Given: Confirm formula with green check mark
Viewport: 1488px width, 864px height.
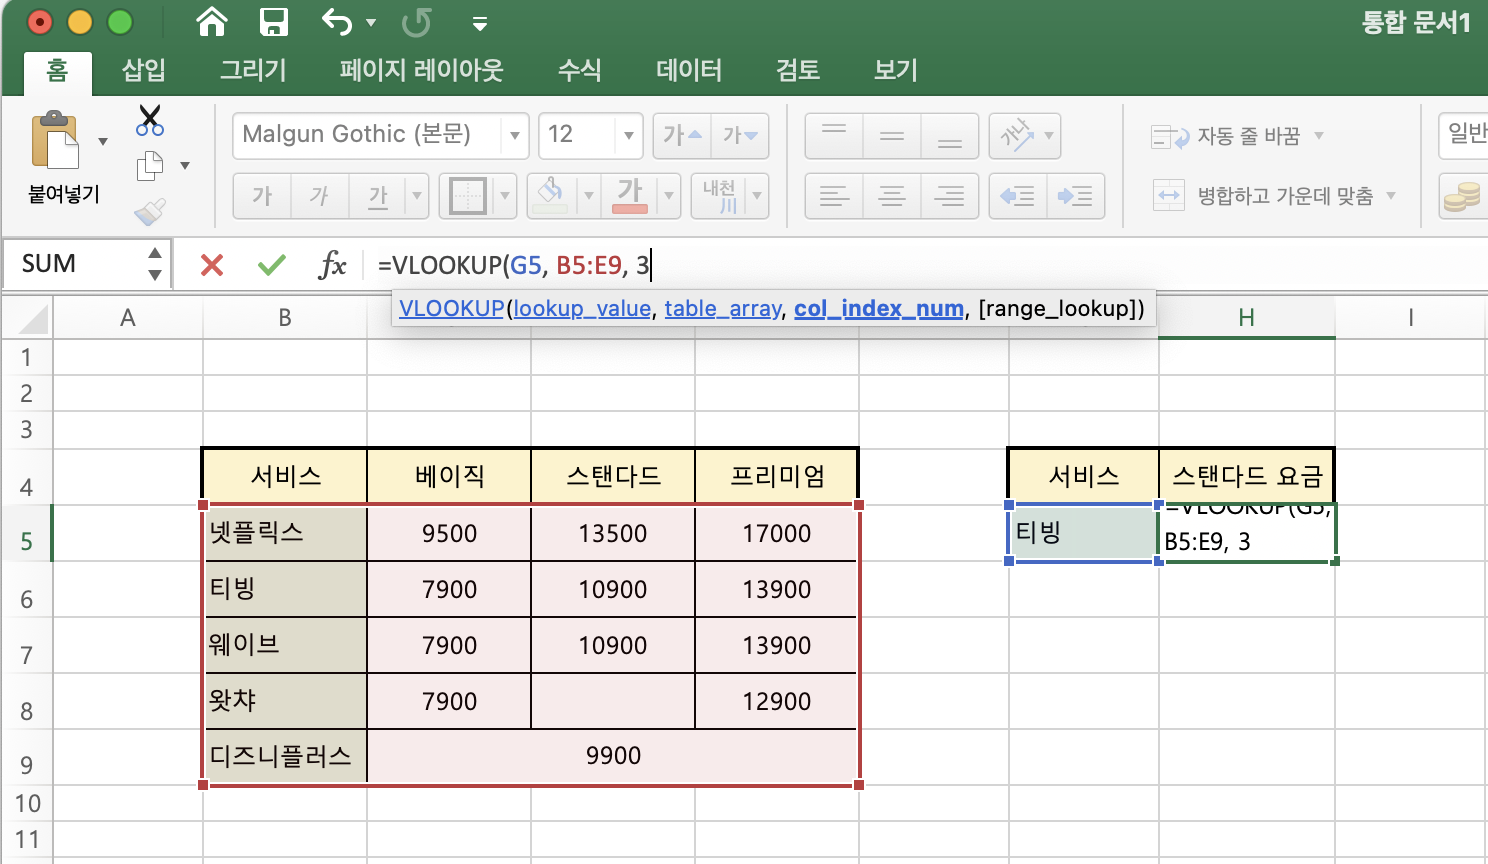Looking at the screenshot, I should pos(271,264).
